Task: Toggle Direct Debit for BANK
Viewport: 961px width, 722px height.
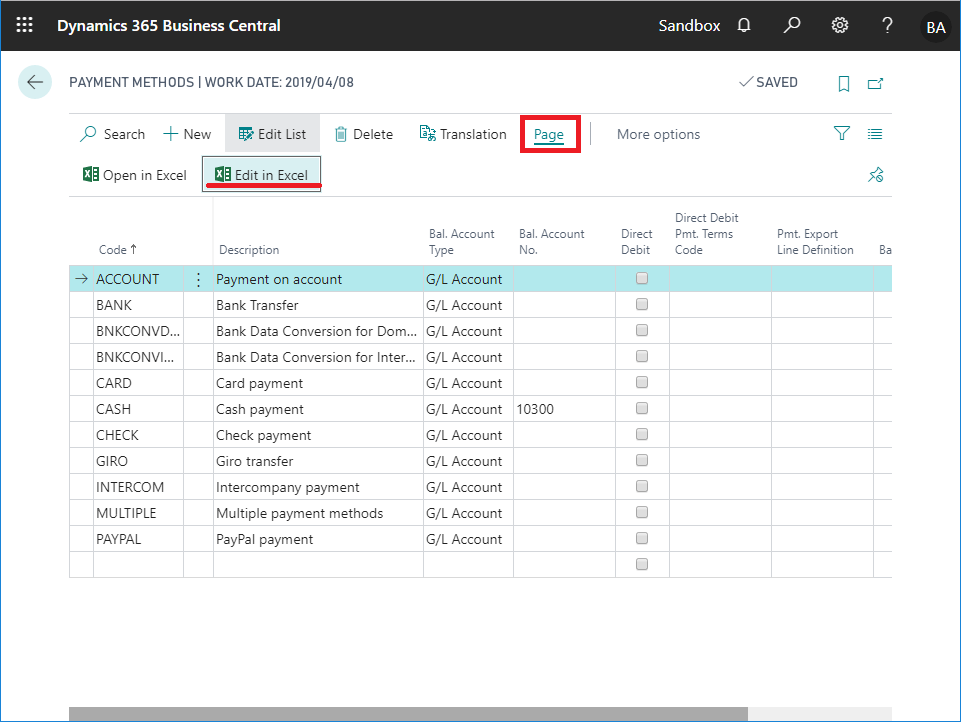Action: (642, 305)
